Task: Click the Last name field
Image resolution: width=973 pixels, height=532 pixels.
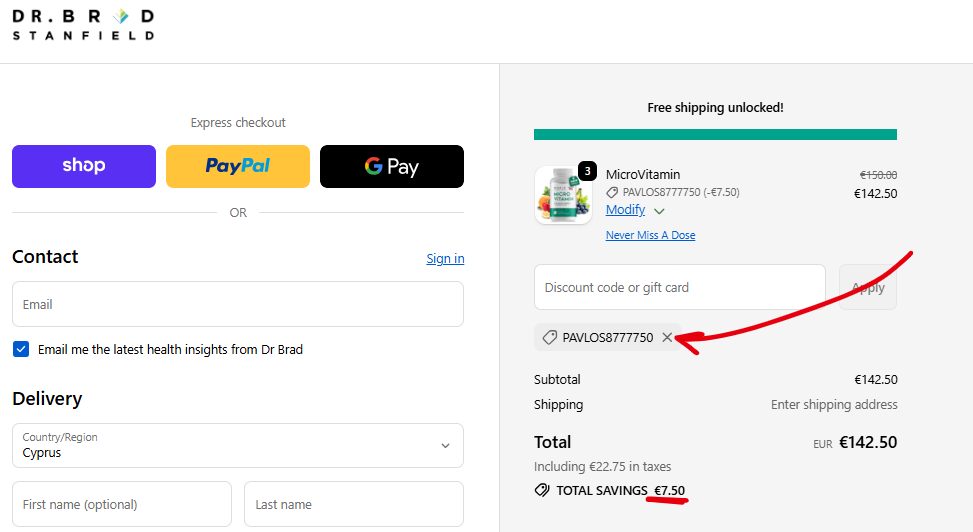Action: pos(354,504)
